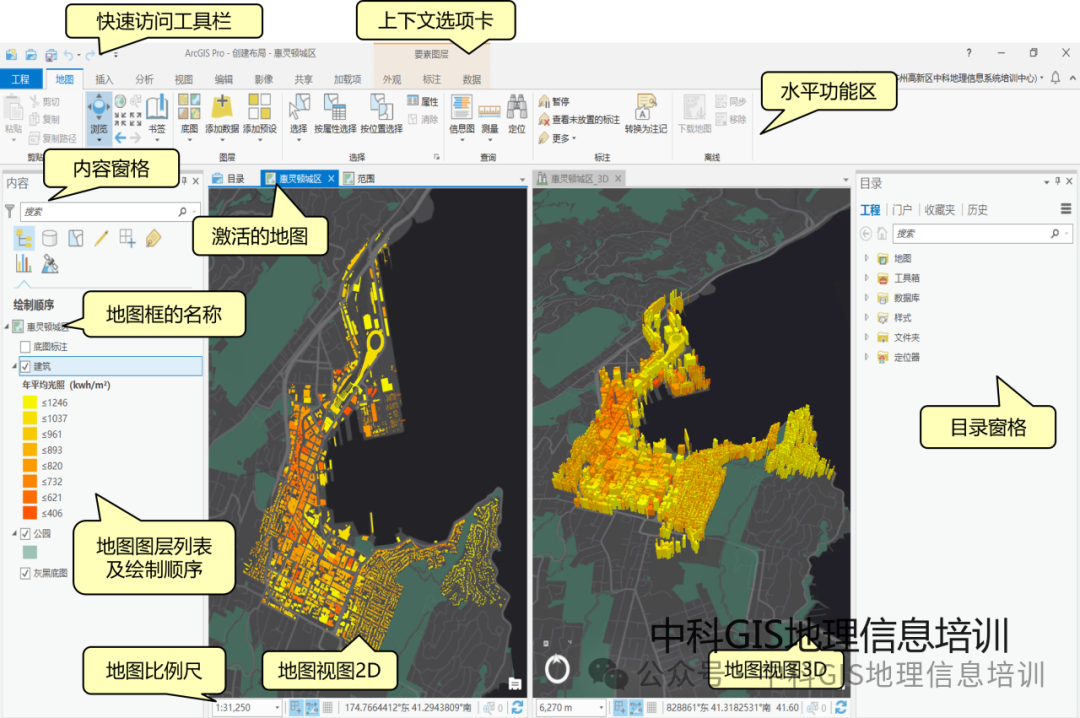Screen dimensions: 1080x718
Task: Toggle the 灰黑底图 layer checkbox
Action: [x=25, y=573]
